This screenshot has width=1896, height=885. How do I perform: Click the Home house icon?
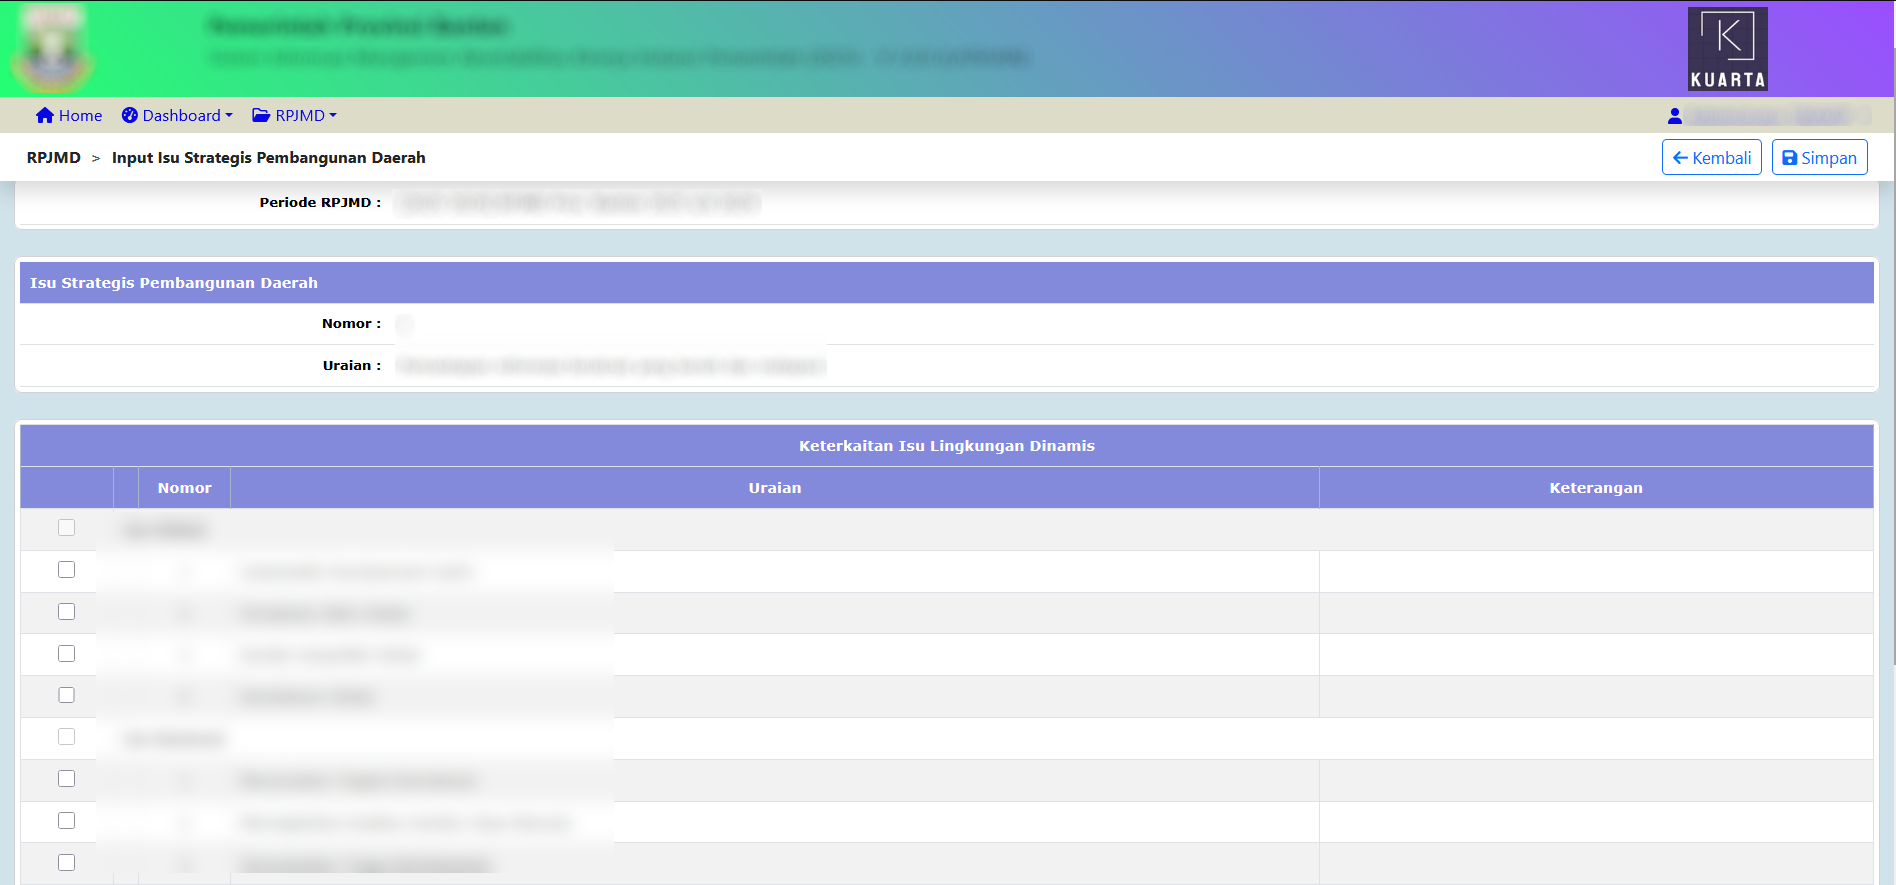pyautogui.click(x=44, y=115)
